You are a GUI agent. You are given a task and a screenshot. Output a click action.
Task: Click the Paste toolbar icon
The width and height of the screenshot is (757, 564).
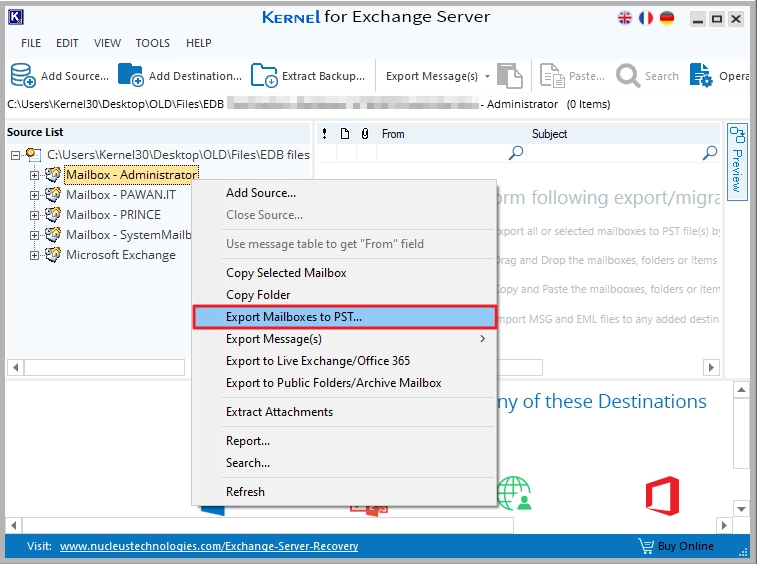point(552,76)
